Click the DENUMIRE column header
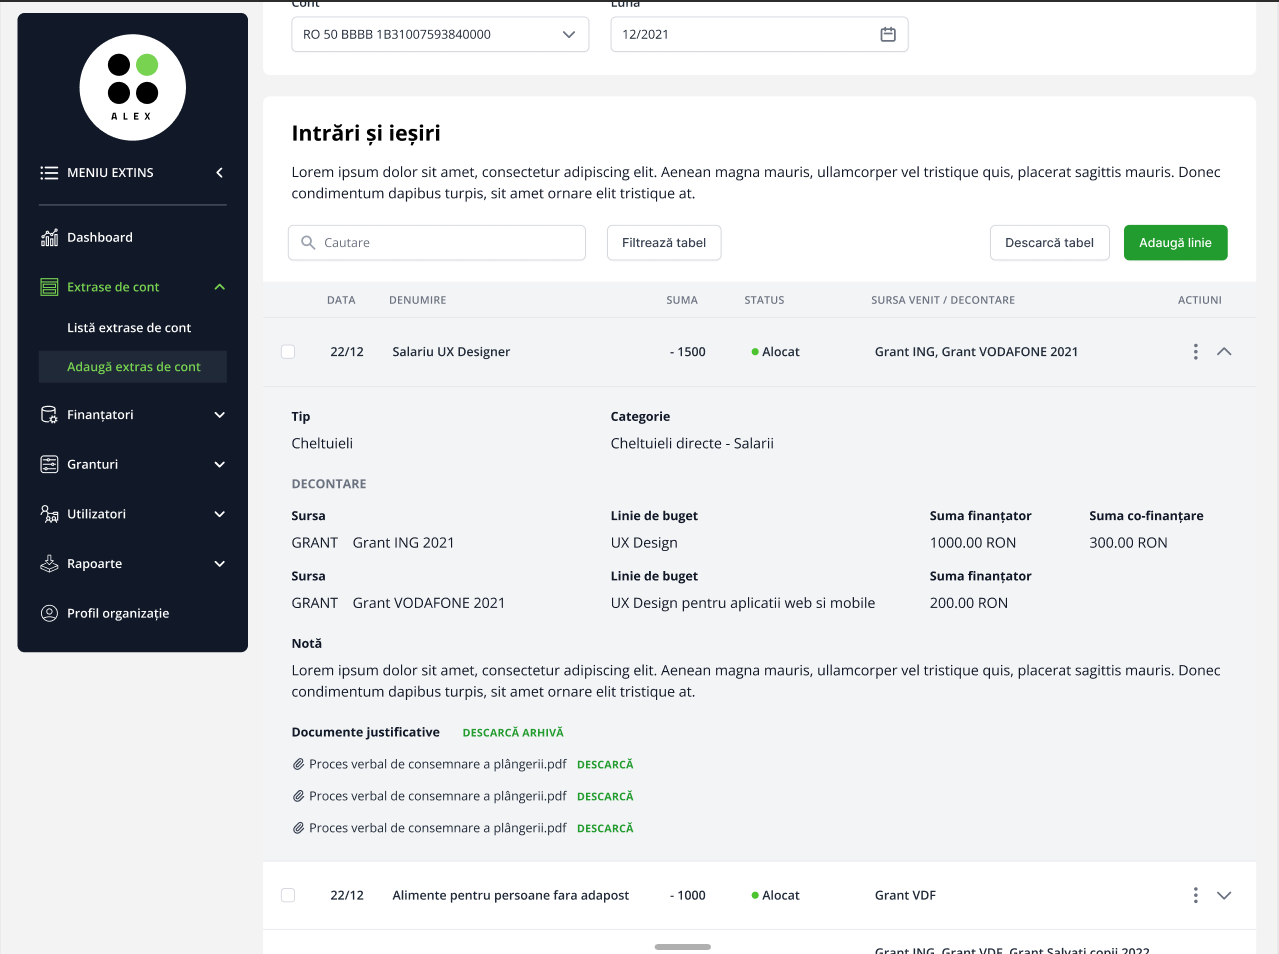Screen dimensions: 1279x954 (418, 300)
